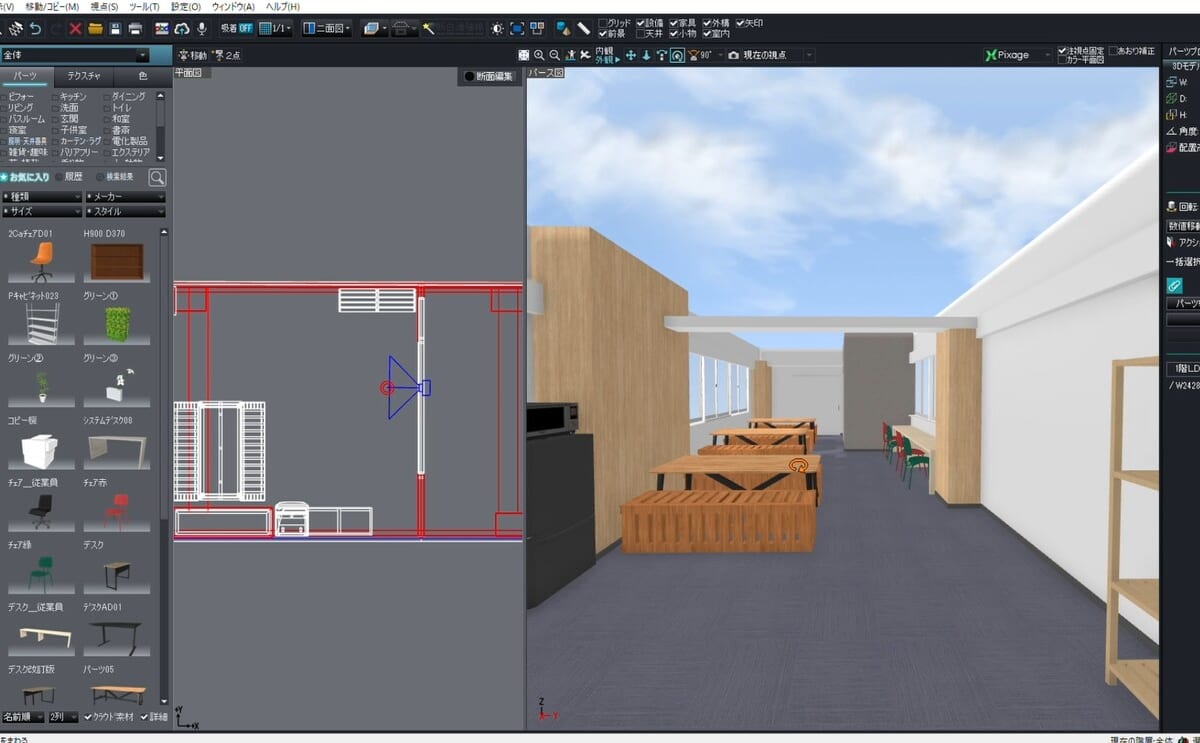Zoom in on the perspective view

[x=539, y=55]
